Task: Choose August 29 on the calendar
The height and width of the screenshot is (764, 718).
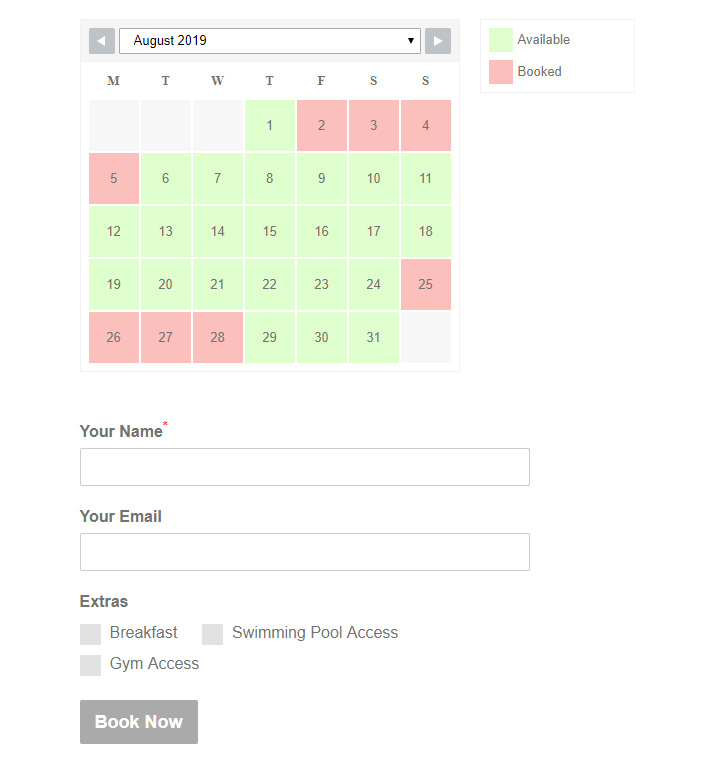Action: point(270,338)
